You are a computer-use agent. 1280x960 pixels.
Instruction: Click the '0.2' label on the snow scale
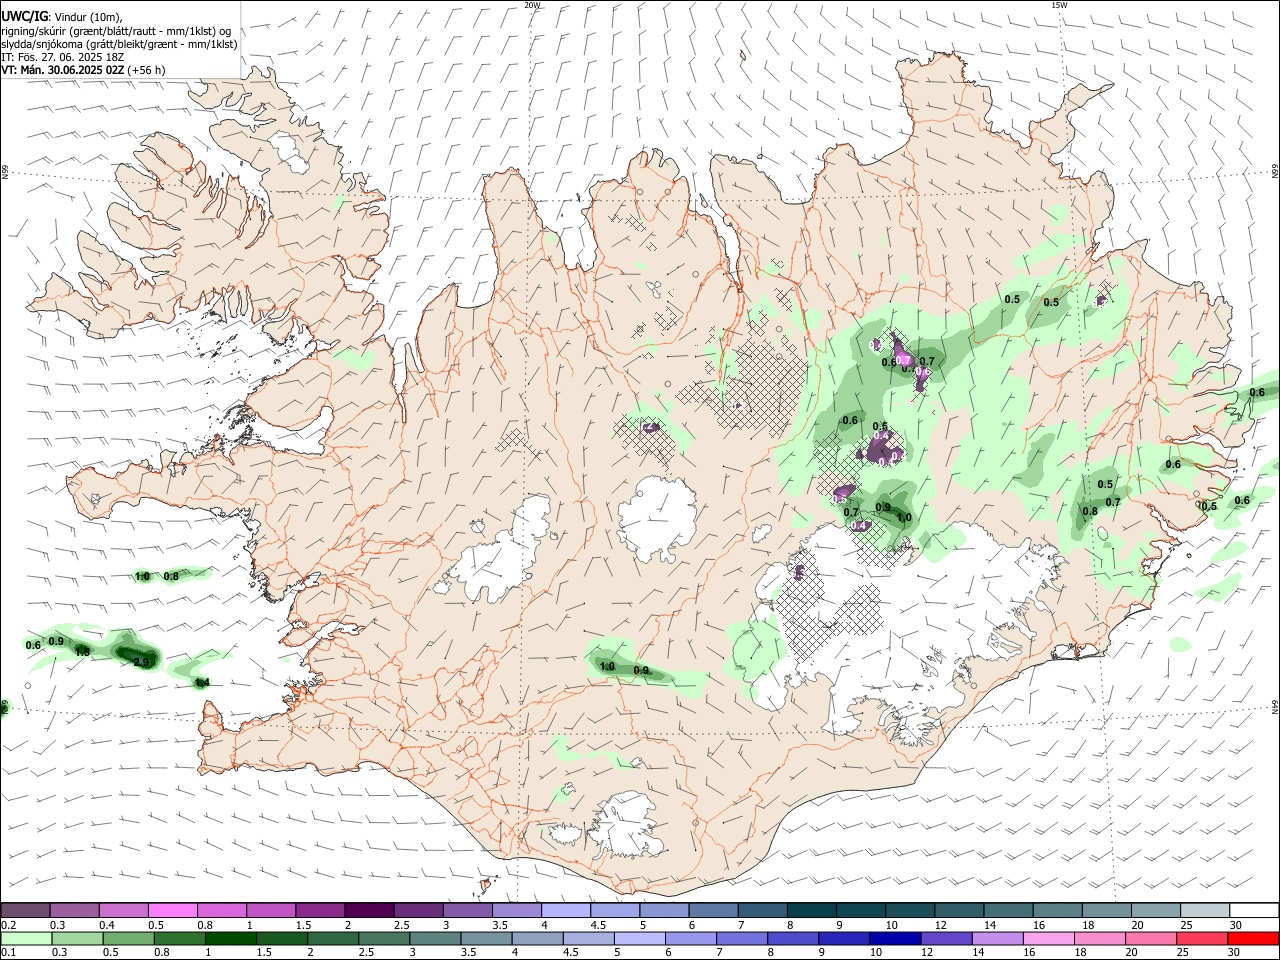(x=9, y=925)
